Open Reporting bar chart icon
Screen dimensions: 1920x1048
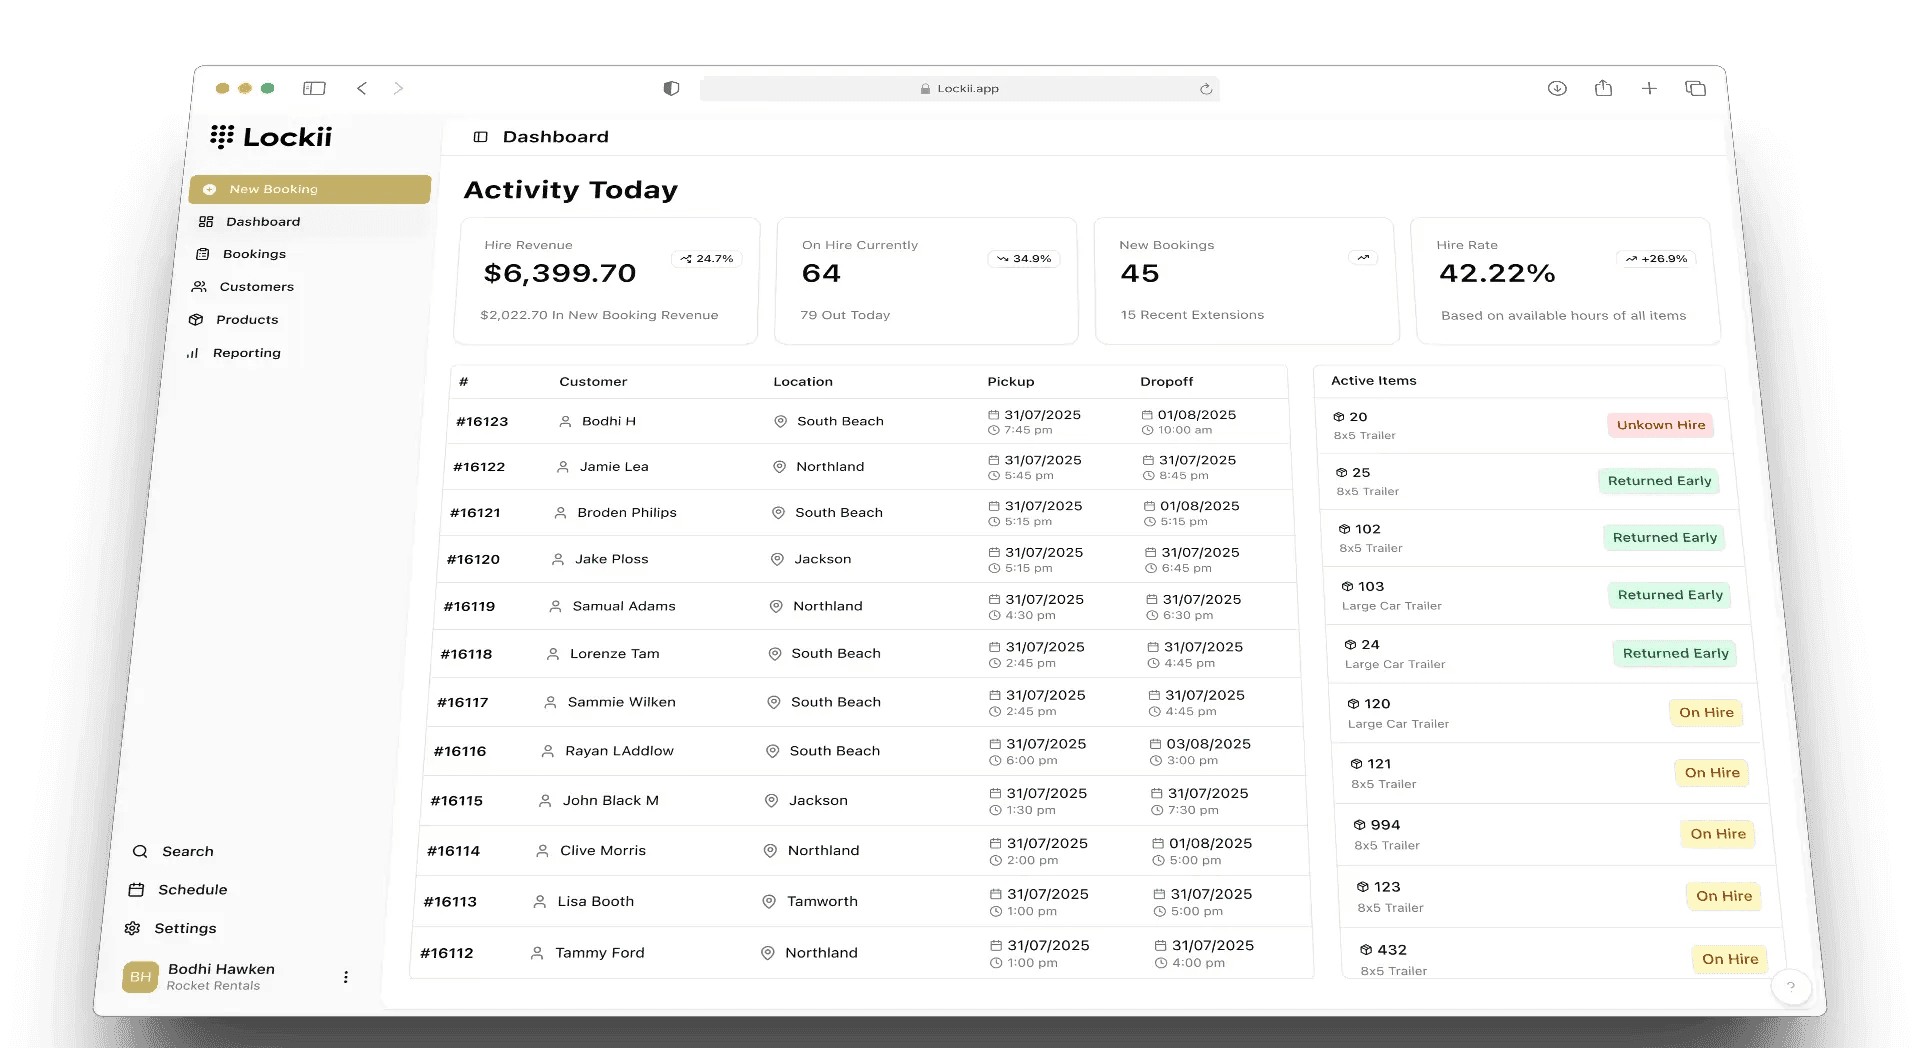[192, 353]
